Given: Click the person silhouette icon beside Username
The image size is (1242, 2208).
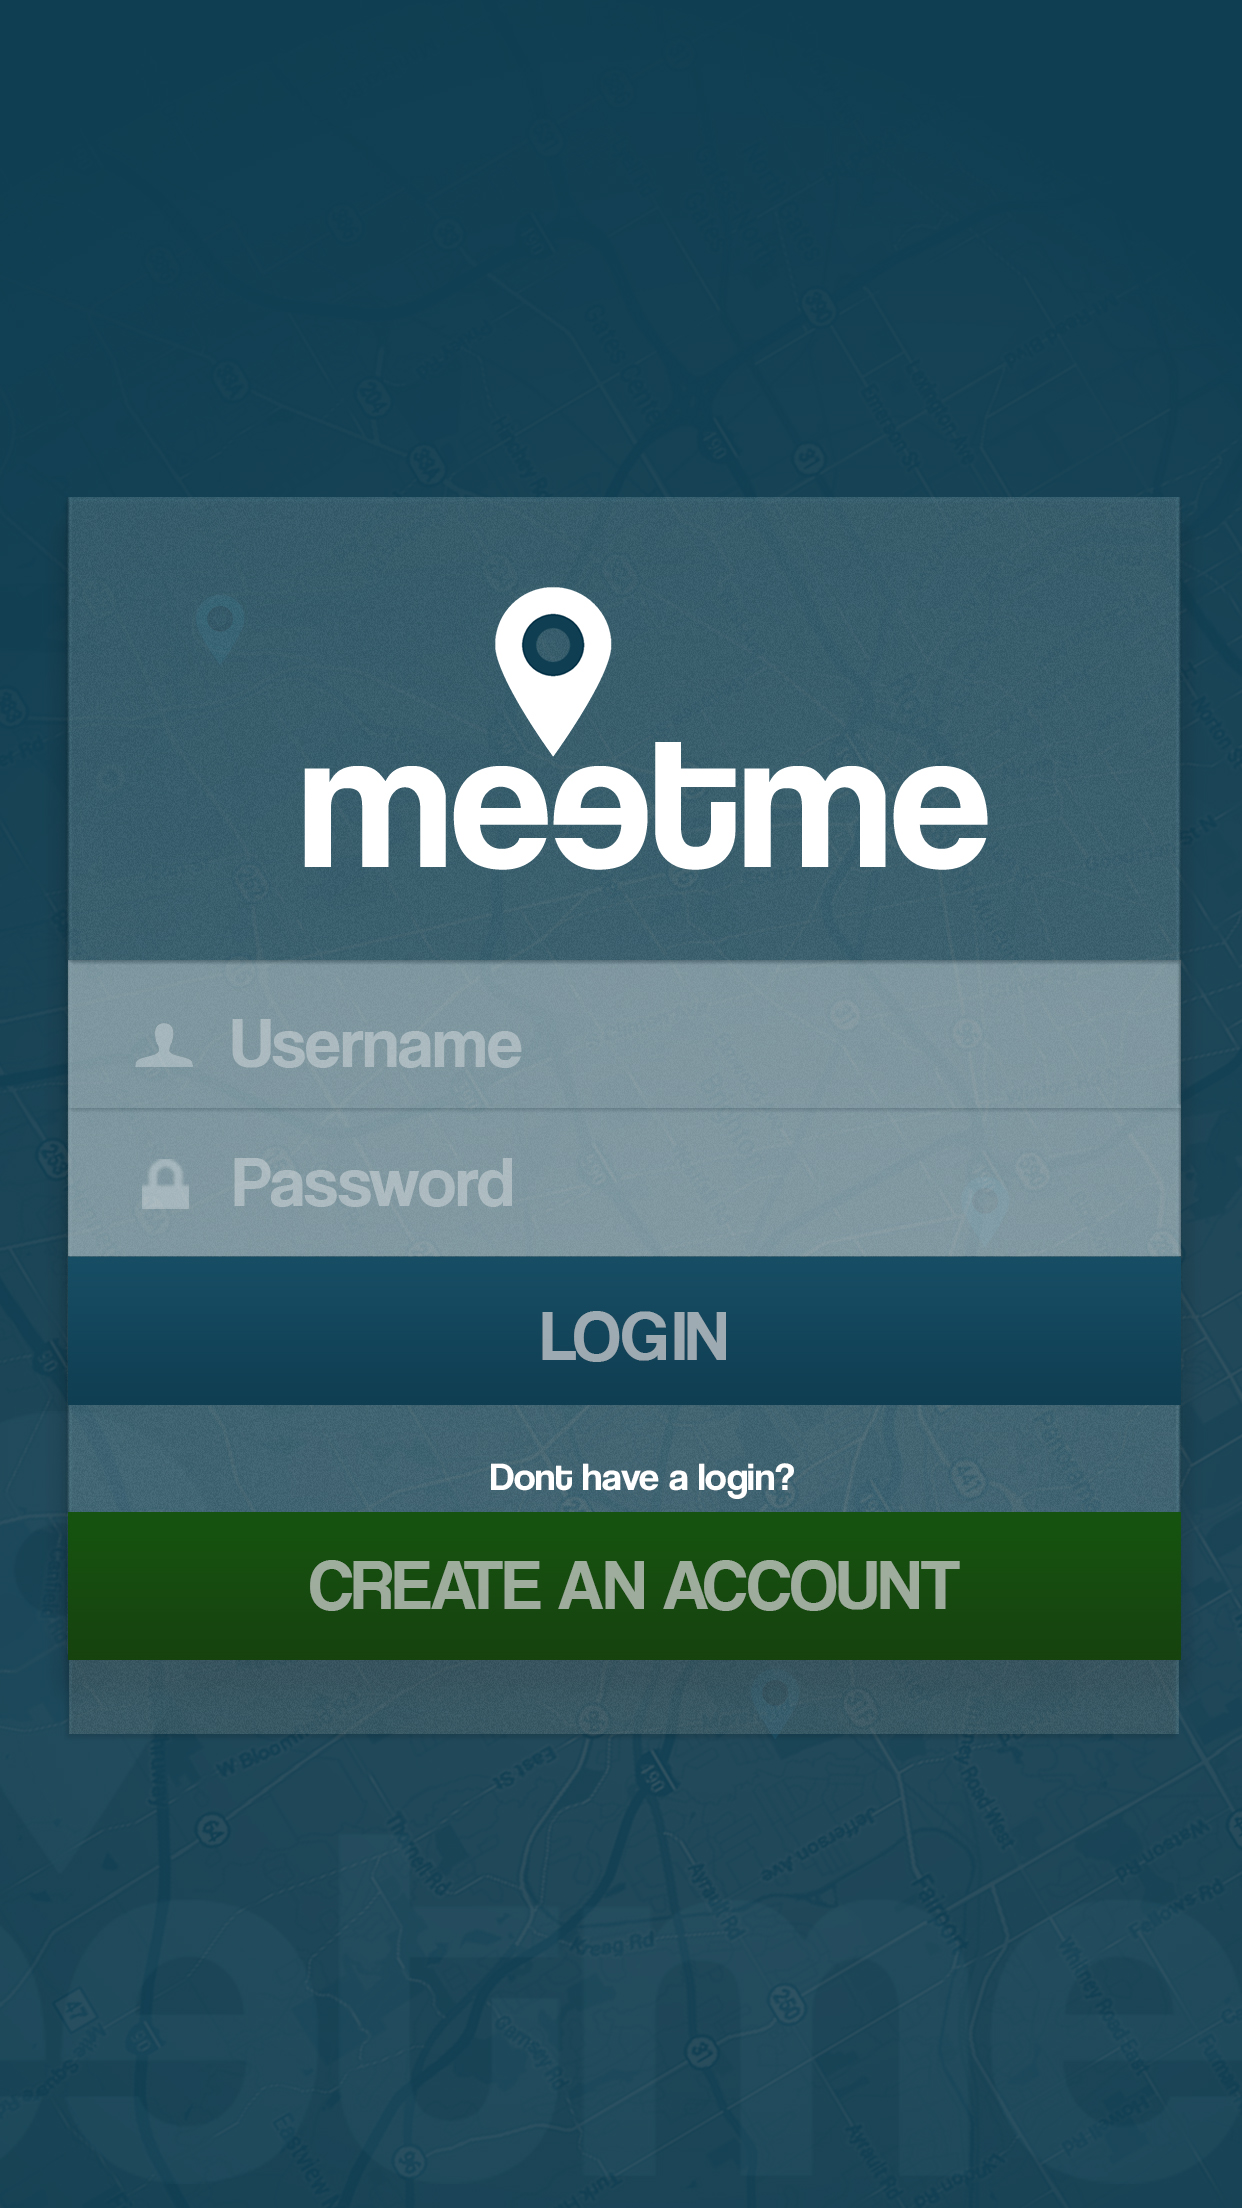Looking at the screenshot, I should pos(164,1045).
